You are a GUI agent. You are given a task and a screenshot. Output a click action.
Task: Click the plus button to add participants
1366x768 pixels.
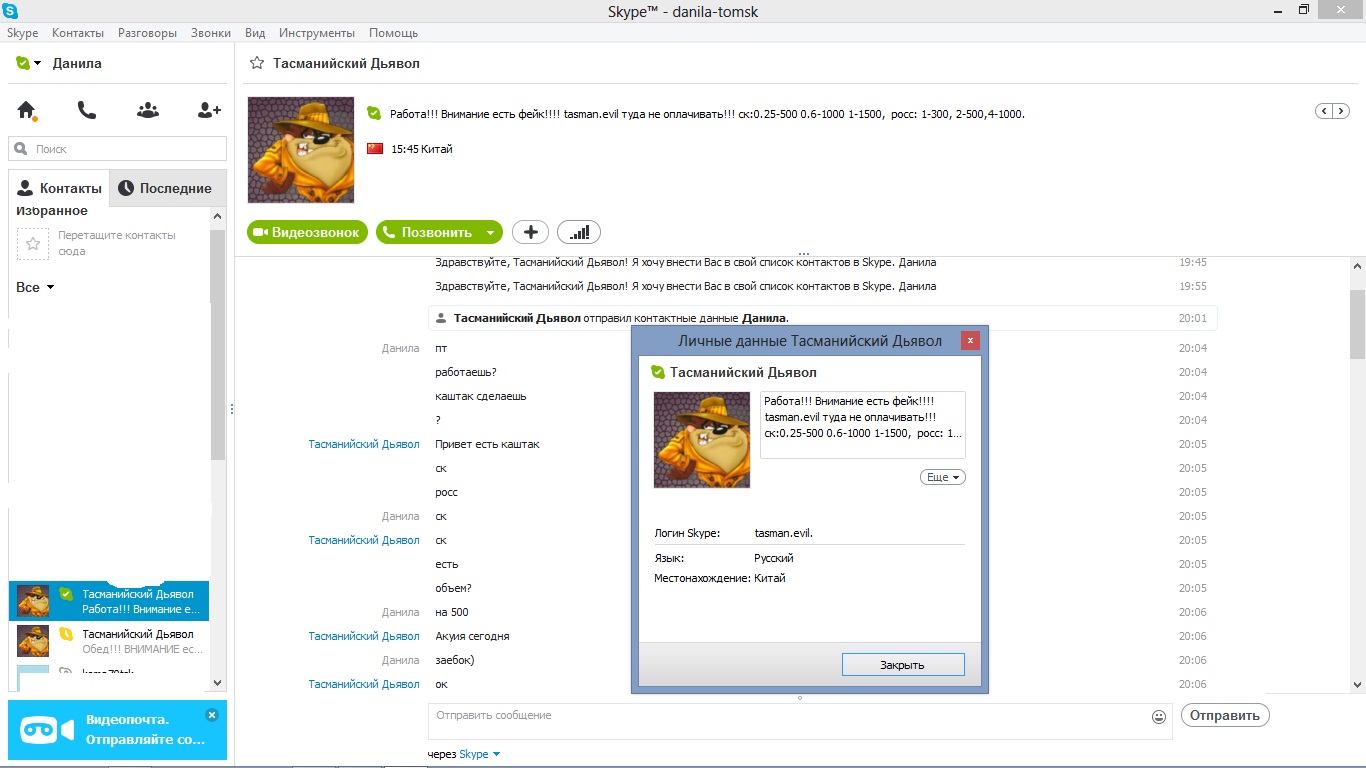[x=530, y=232]
